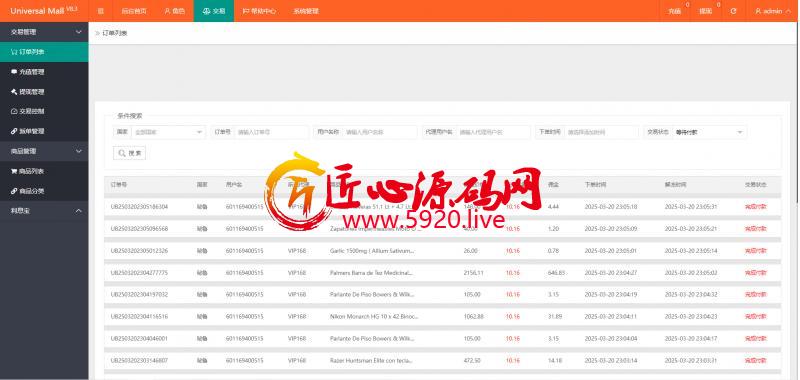Click the sidebar collapse icon in top bar

click(101, 11)
